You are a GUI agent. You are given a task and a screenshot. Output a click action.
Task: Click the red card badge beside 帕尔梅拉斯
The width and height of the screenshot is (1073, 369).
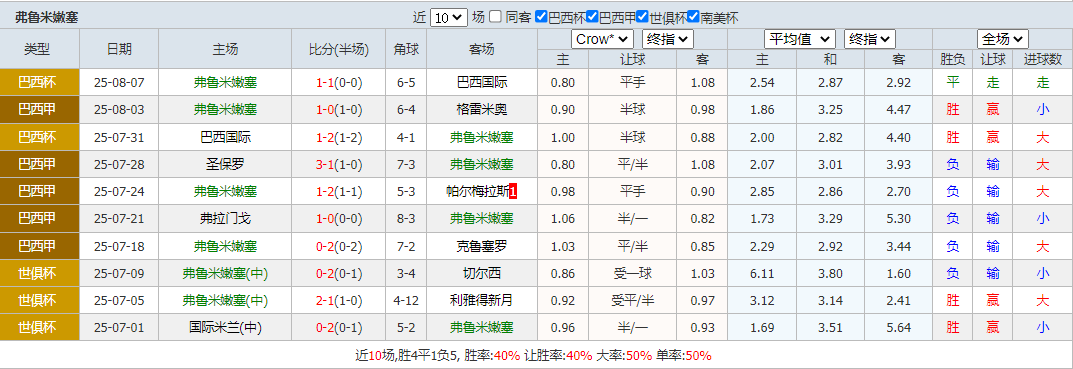[514, 192]
